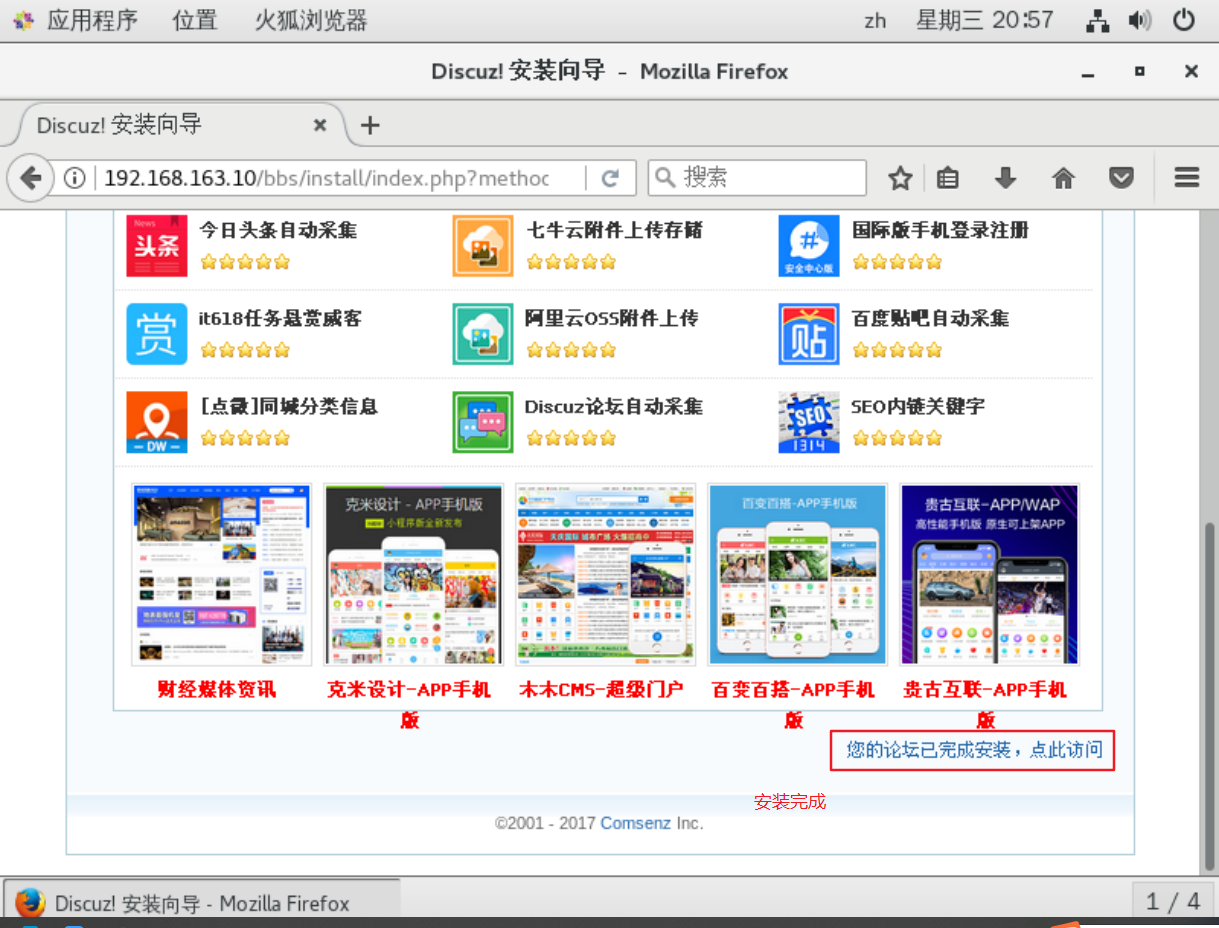This screenshot has height=928, width=1219.
Task: Open 贵古互联-APP手机版 template thumbnail
Action: (989, 574)
